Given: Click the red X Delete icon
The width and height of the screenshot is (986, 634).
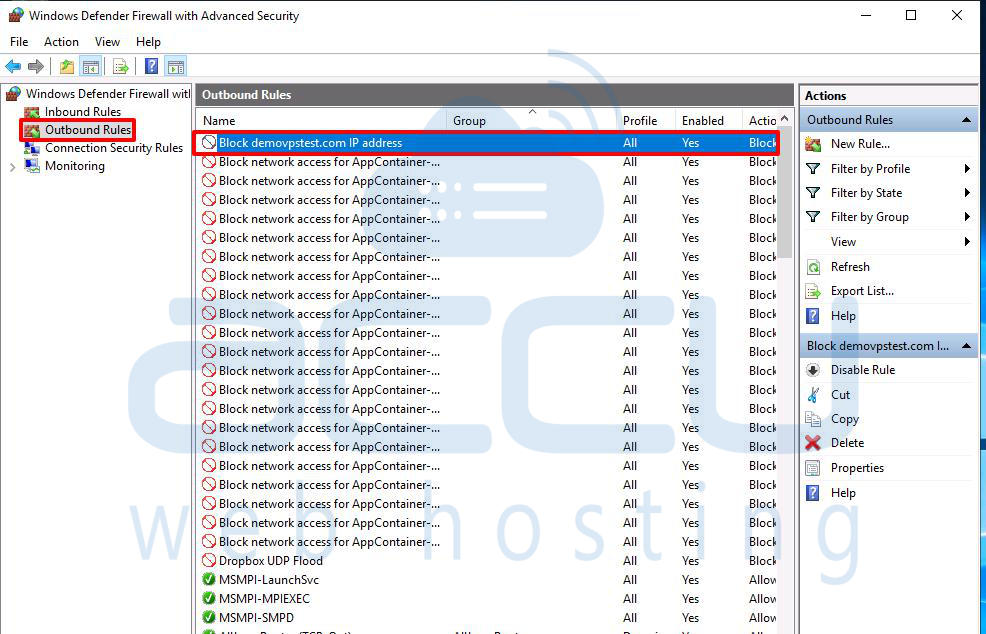Looking at the screenshot, I should tap(813, 443).
